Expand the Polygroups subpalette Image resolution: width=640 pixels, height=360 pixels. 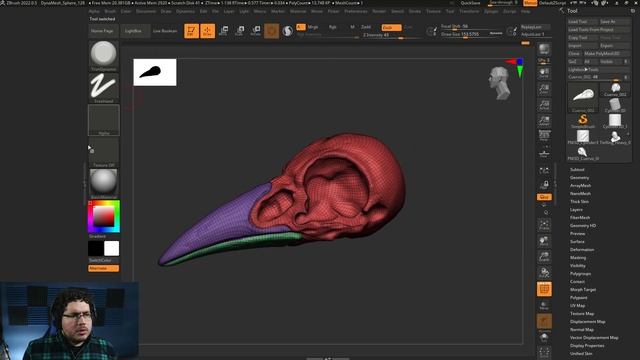click(x=580, y=273)
